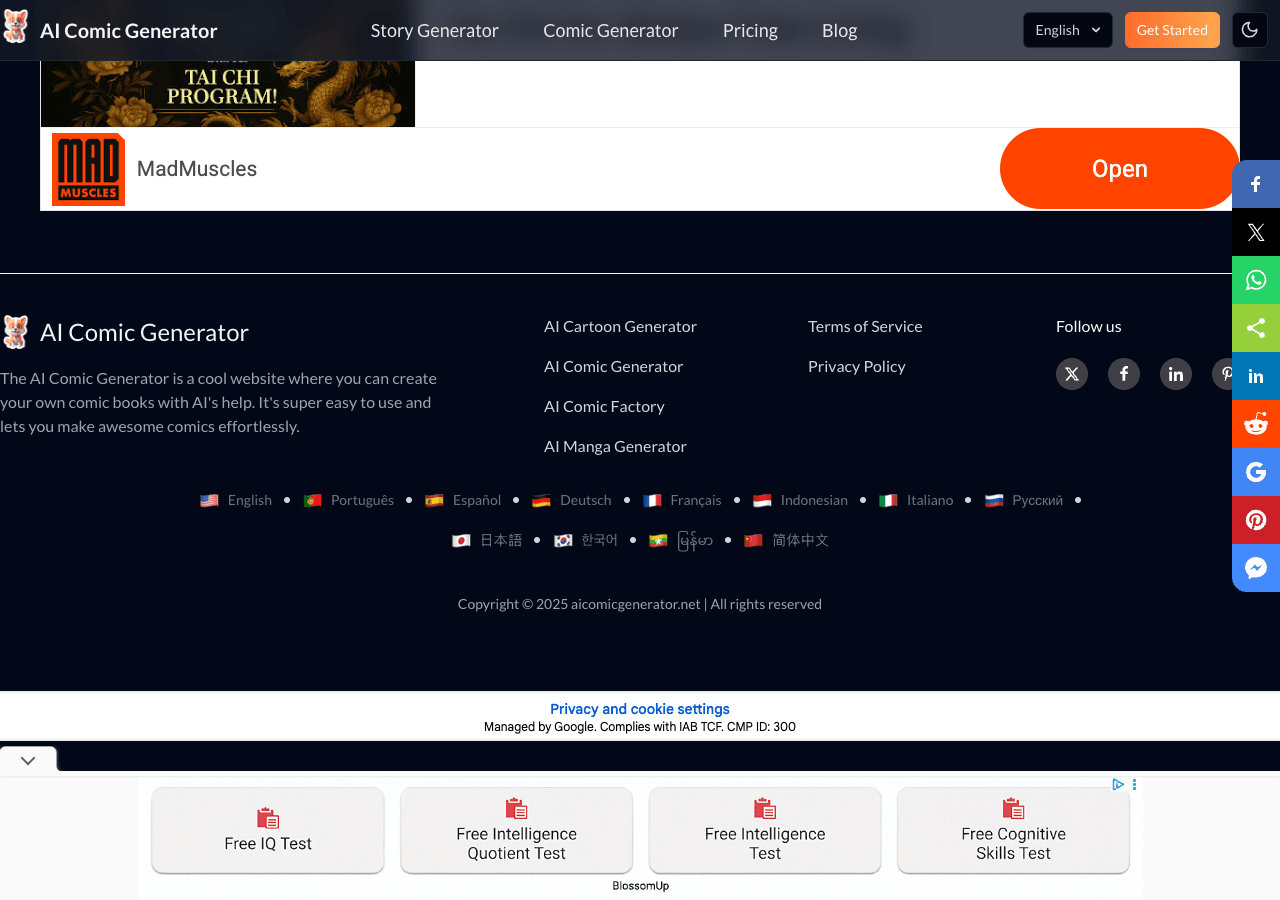Switch language to Italiano

pyautogui.click(x=930, y=500)
